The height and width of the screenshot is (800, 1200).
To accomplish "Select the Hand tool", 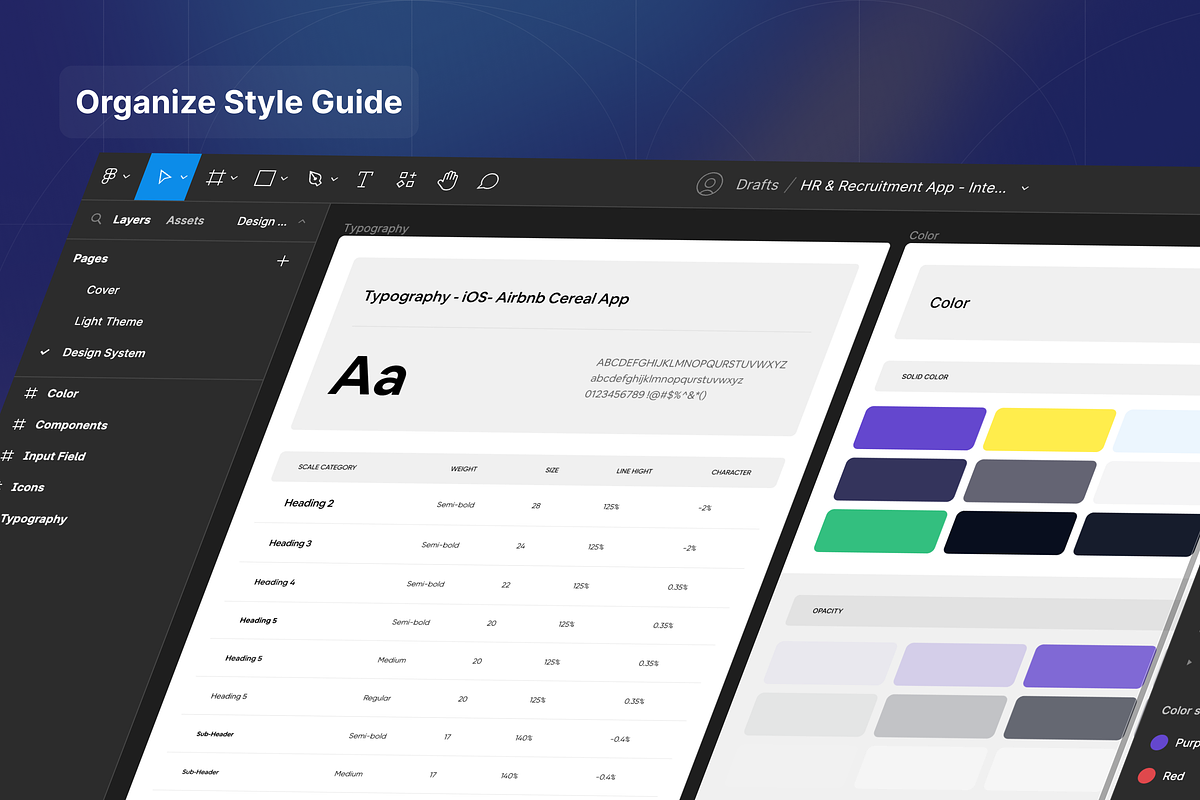I will point(447,181).
